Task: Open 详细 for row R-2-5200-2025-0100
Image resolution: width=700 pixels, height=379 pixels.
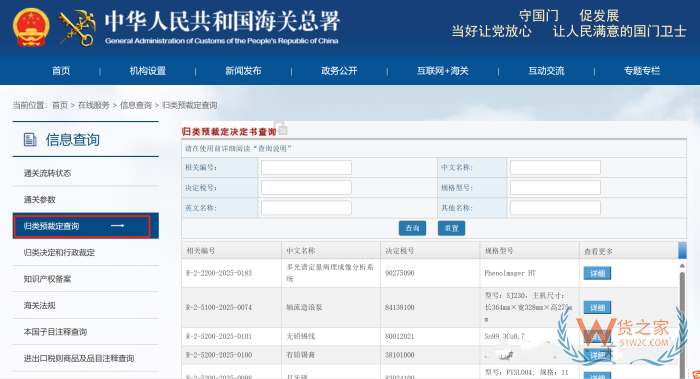Action: tap(597, 355)
